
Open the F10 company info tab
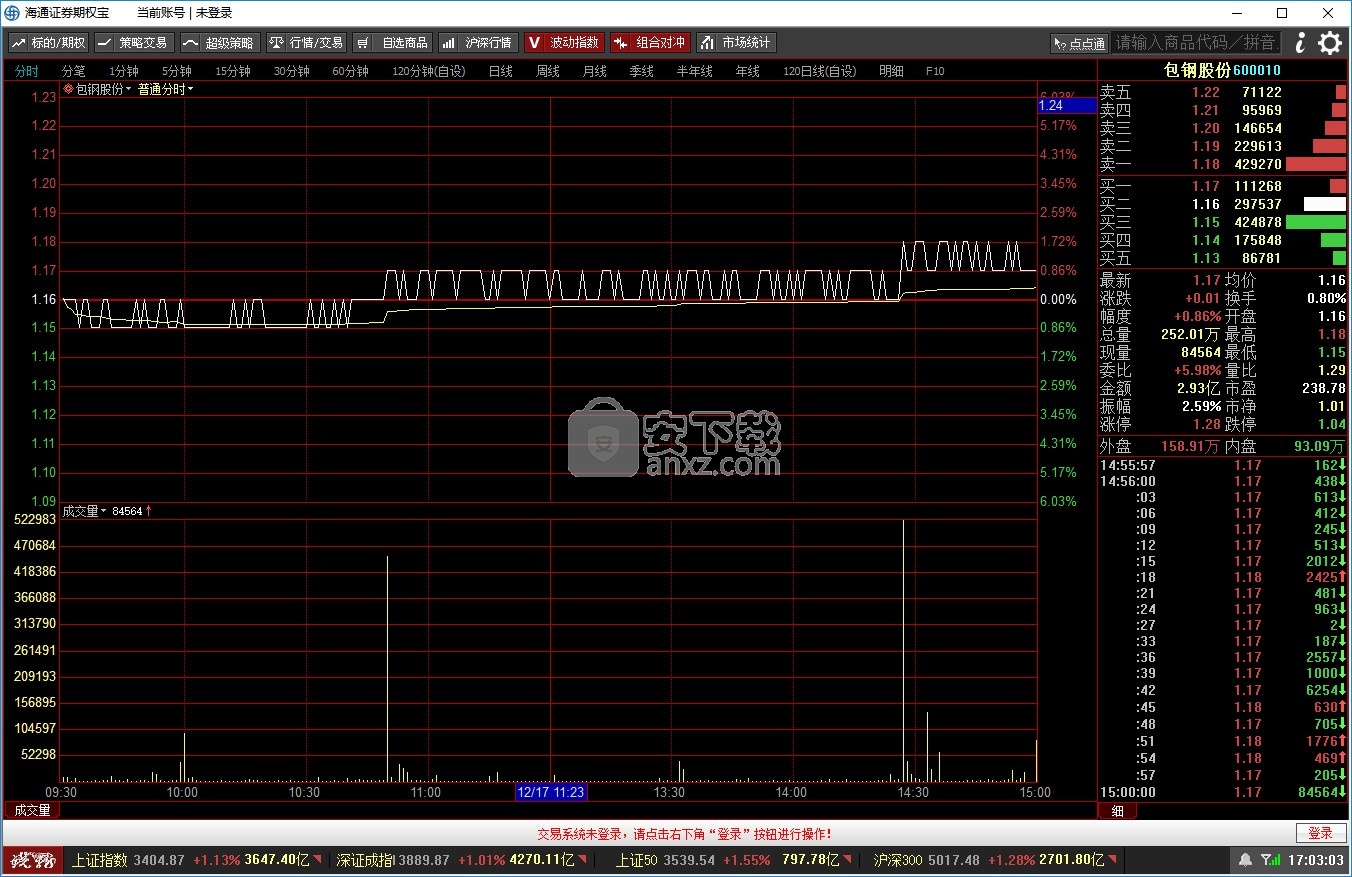tap(935, 71)
